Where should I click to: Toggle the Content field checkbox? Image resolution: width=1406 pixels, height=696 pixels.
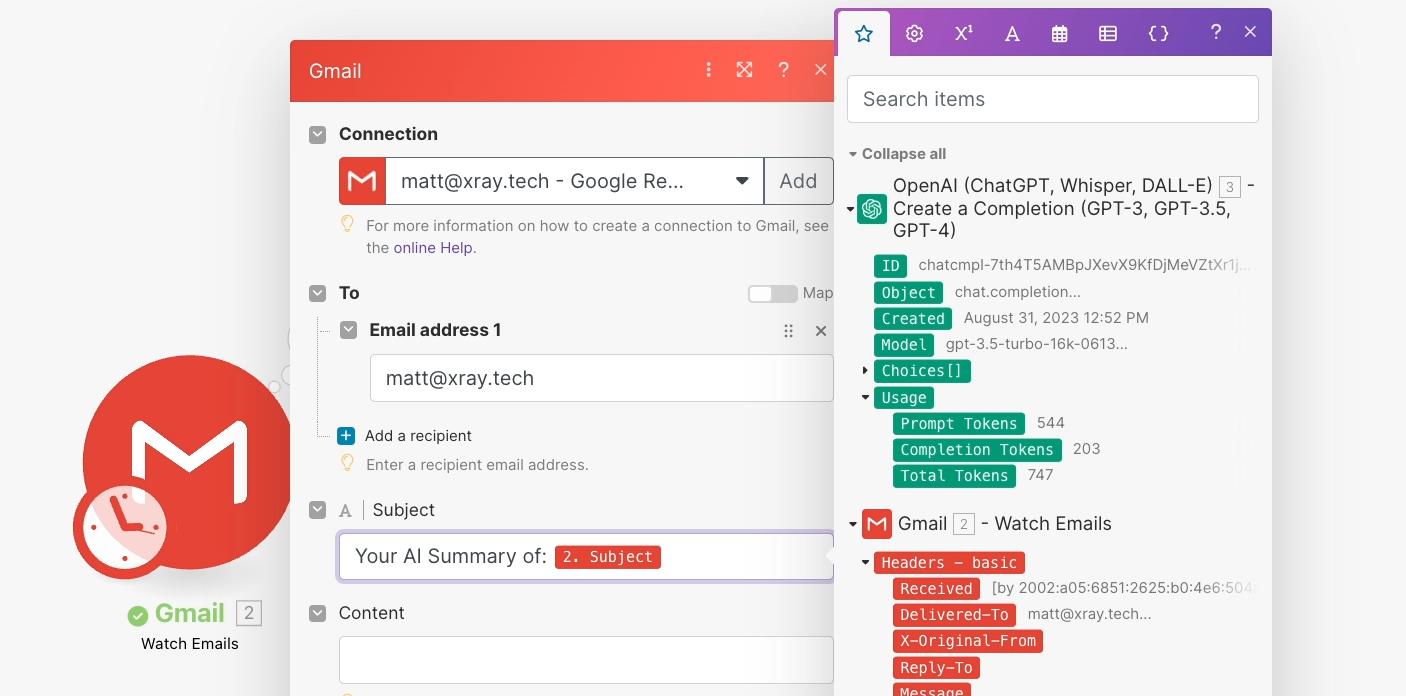317,613
